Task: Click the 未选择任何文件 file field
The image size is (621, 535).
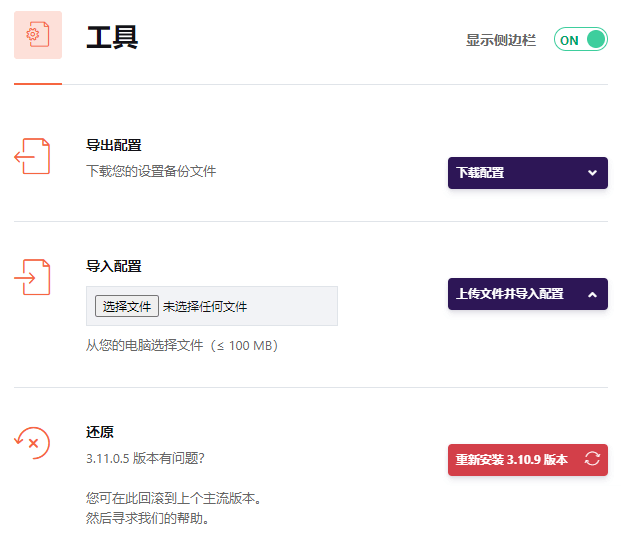Action: click(x=205, y=306)
